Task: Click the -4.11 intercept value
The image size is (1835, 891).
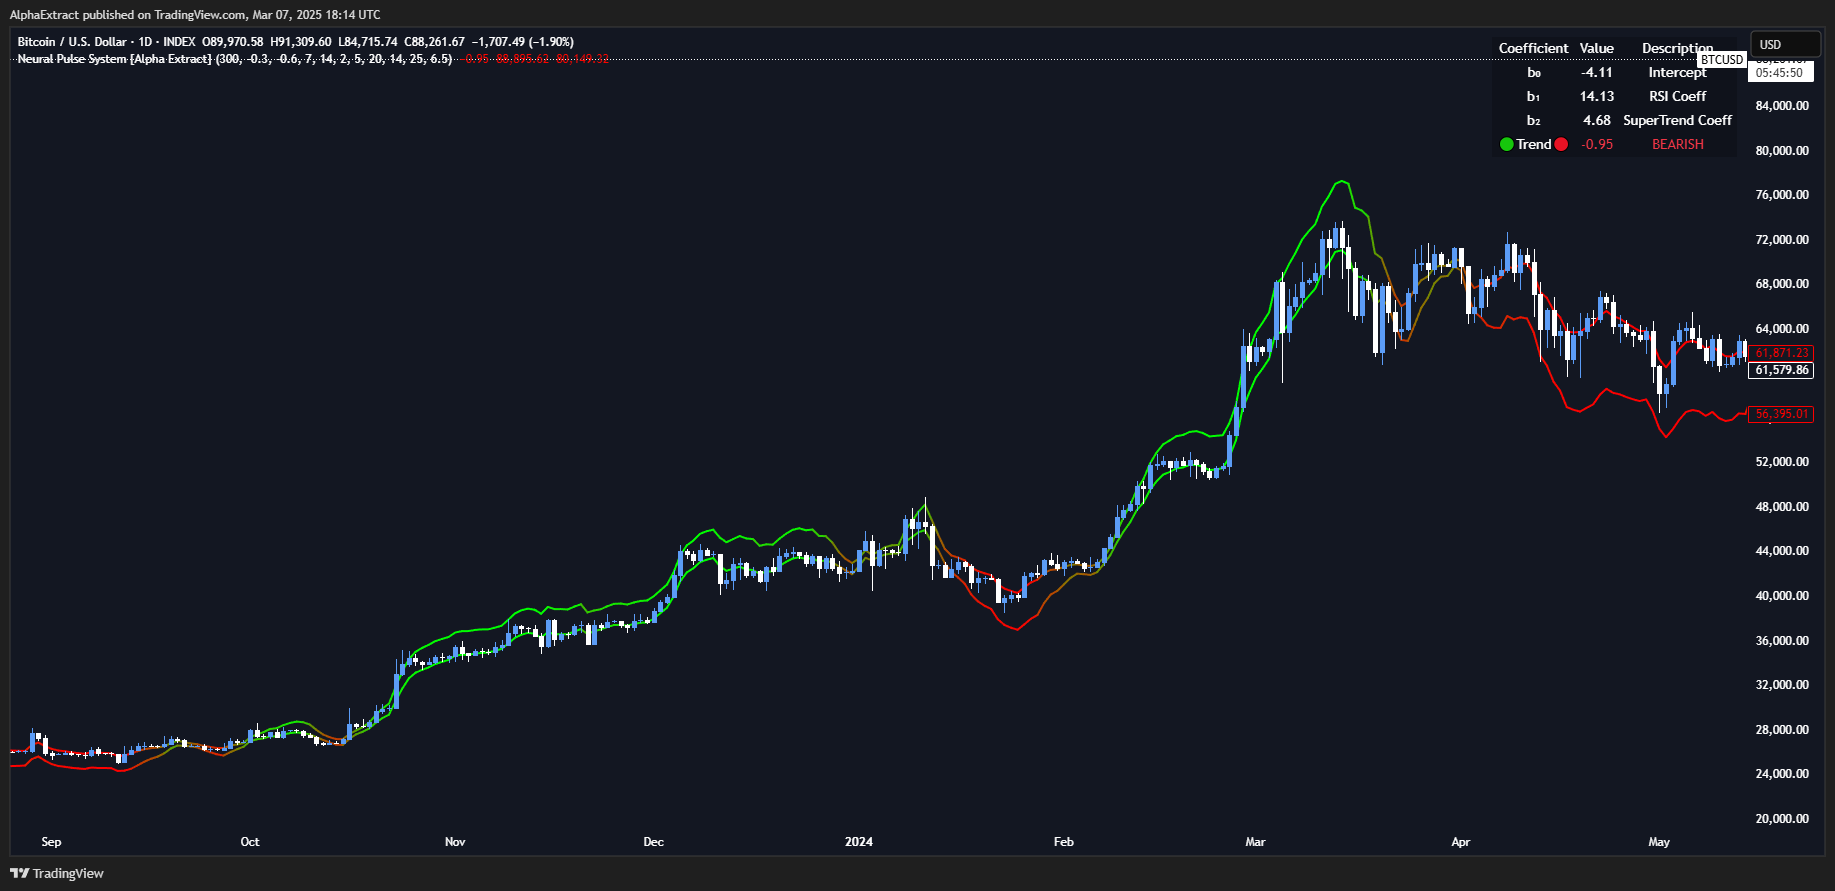Action: [1597, 72]
